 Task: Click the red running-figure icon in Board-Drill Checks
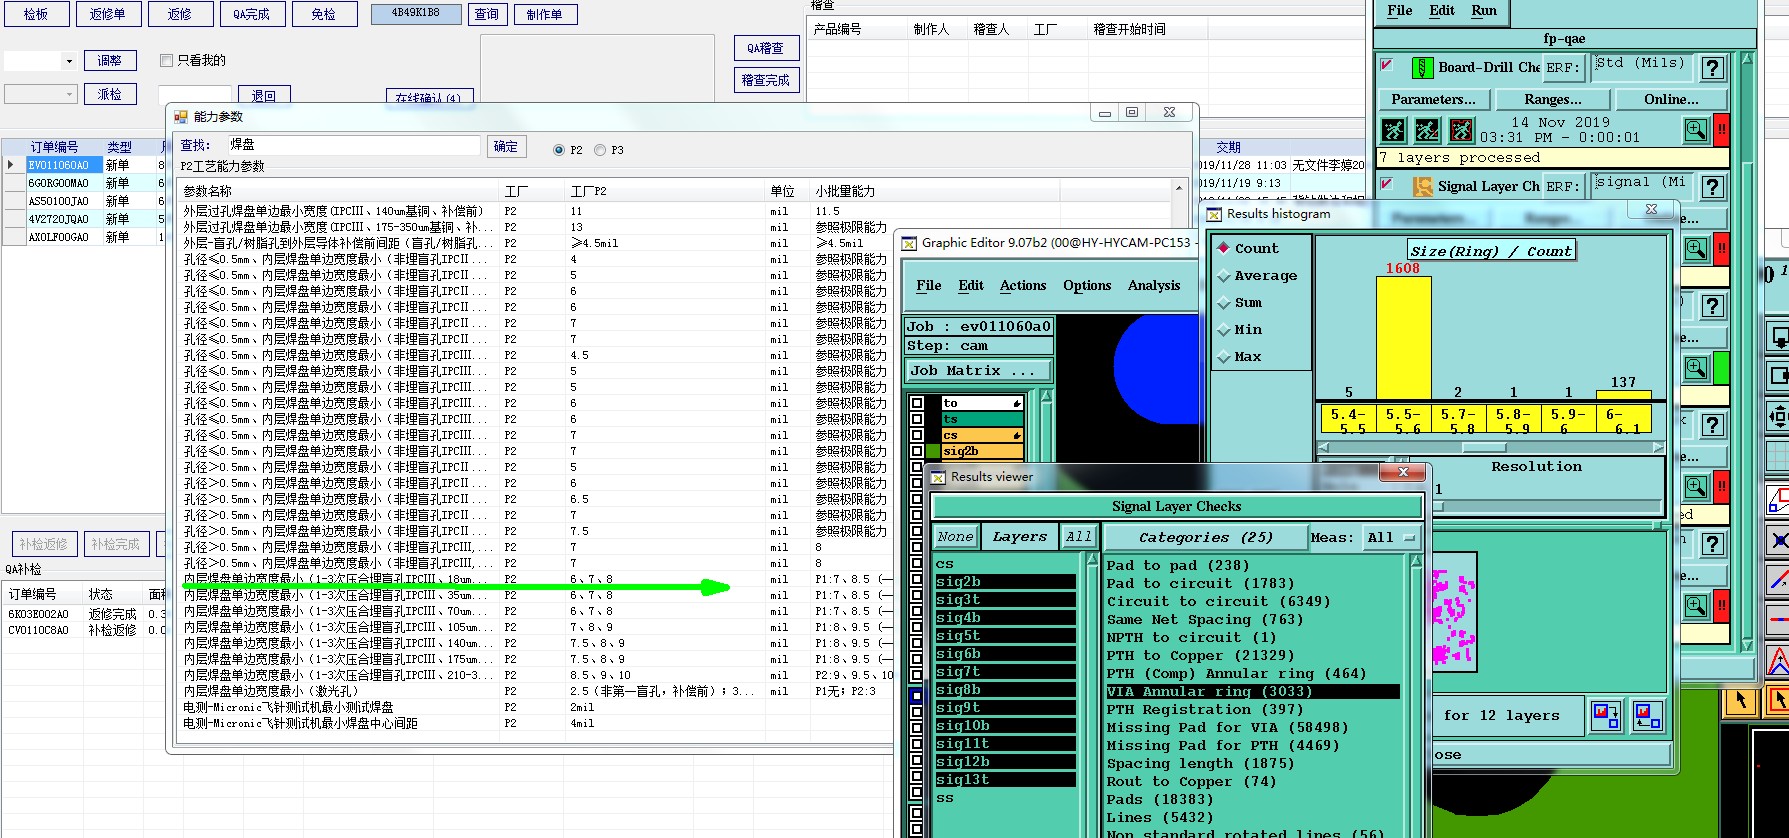point(1461,130)
